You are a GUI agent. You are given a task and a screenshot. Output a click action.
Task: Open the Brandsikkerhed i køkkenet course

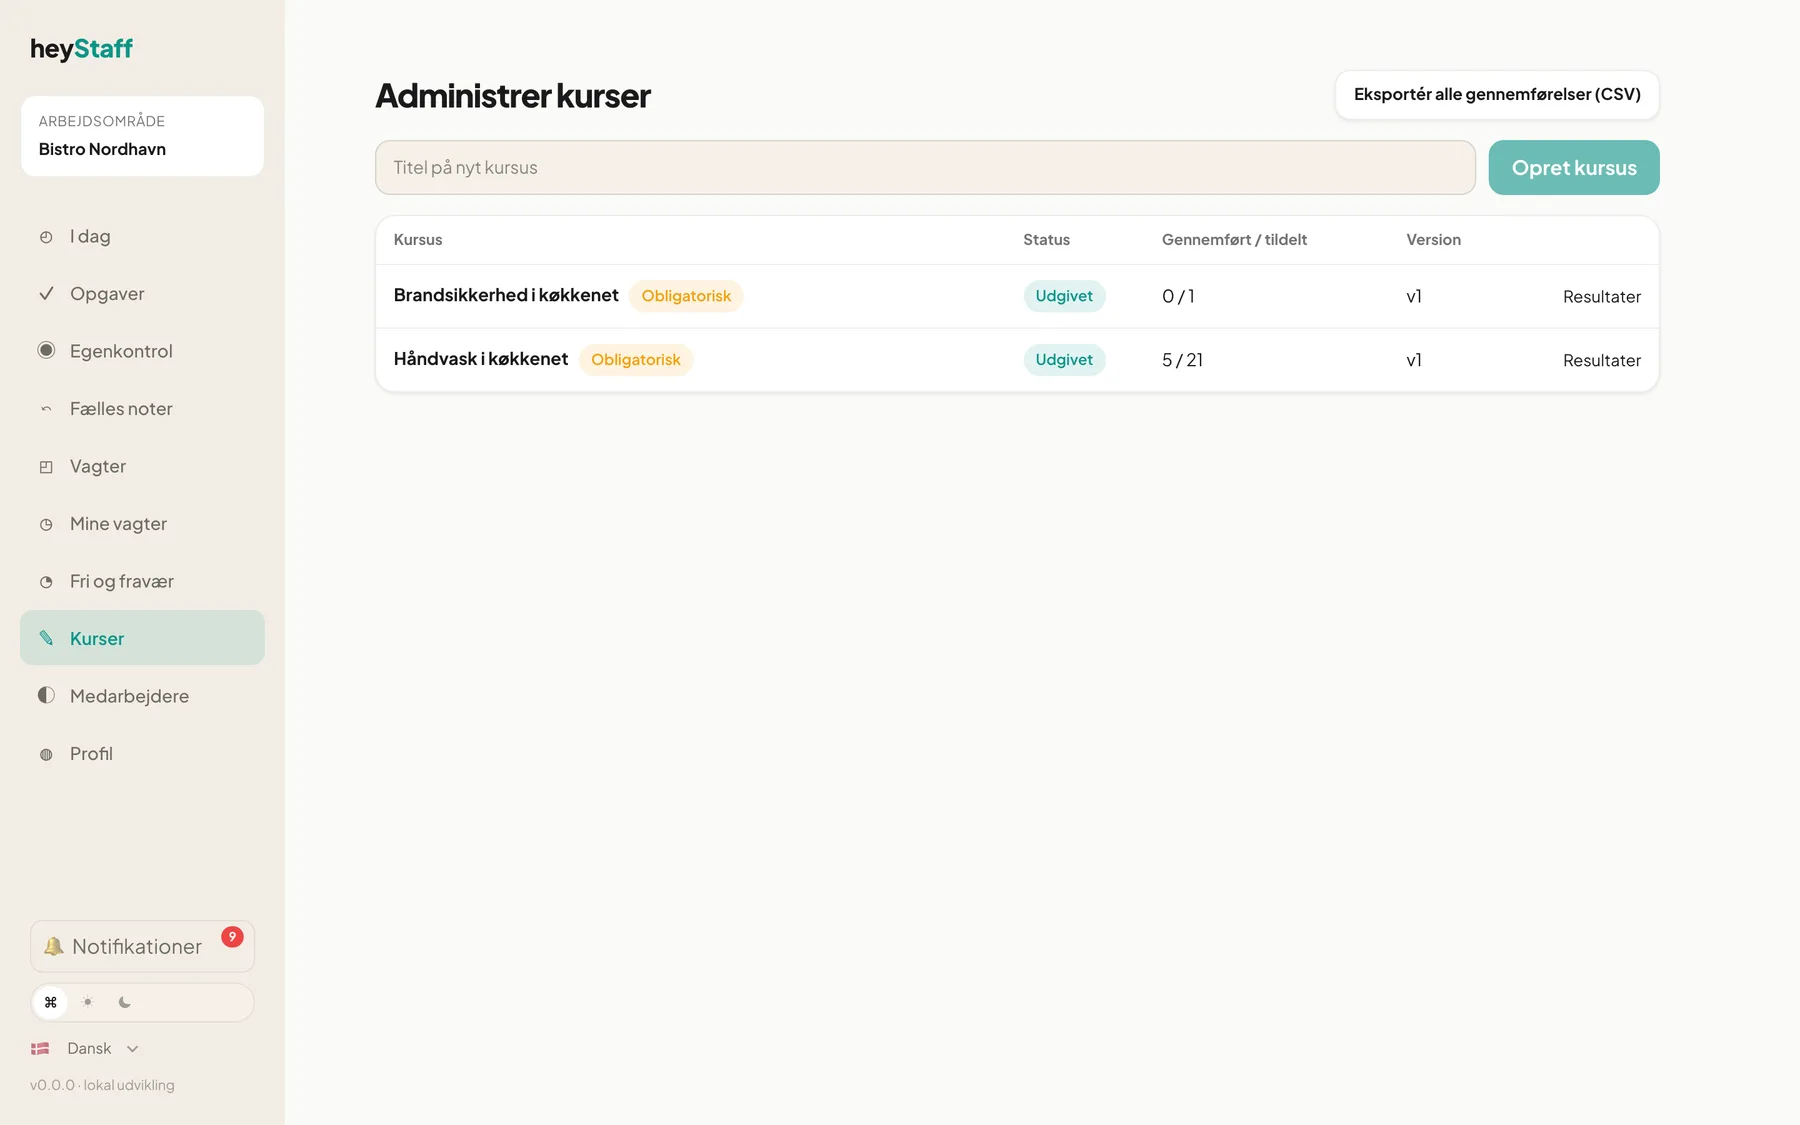(506, 295)
